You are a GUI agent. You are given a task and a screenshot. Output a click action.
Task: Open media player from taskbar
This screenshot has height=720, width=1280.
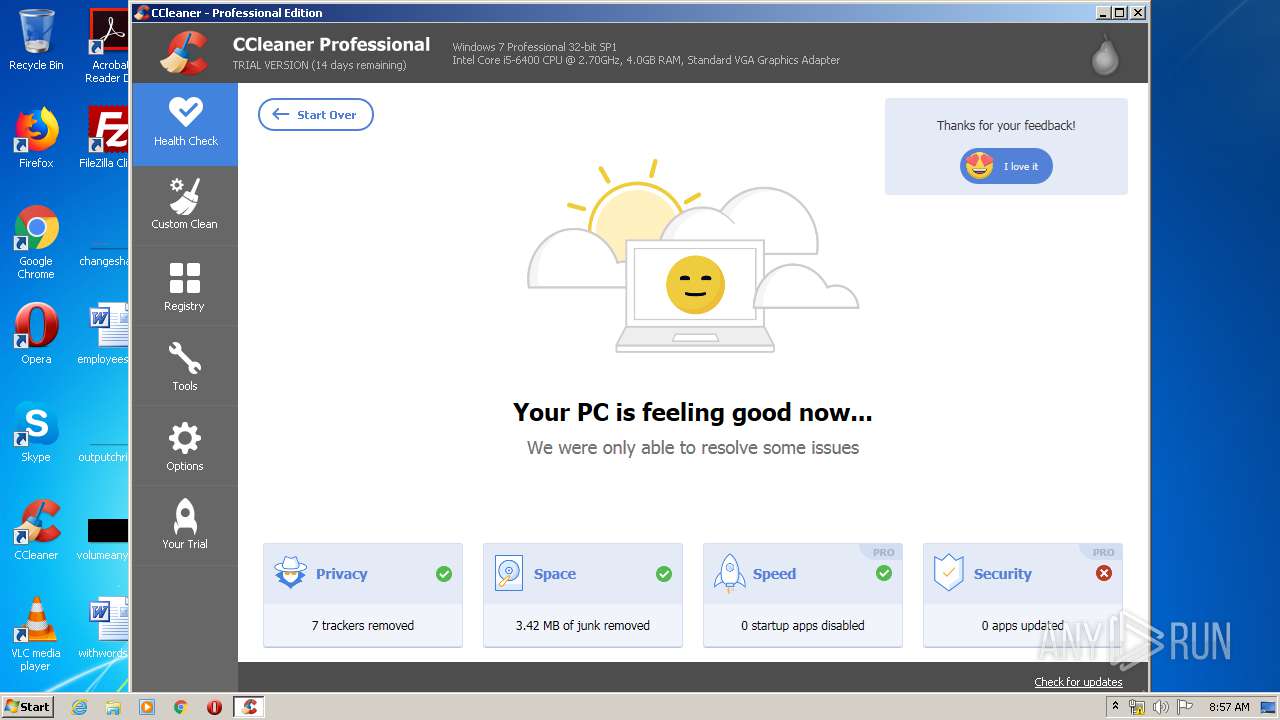coord(147,707)
